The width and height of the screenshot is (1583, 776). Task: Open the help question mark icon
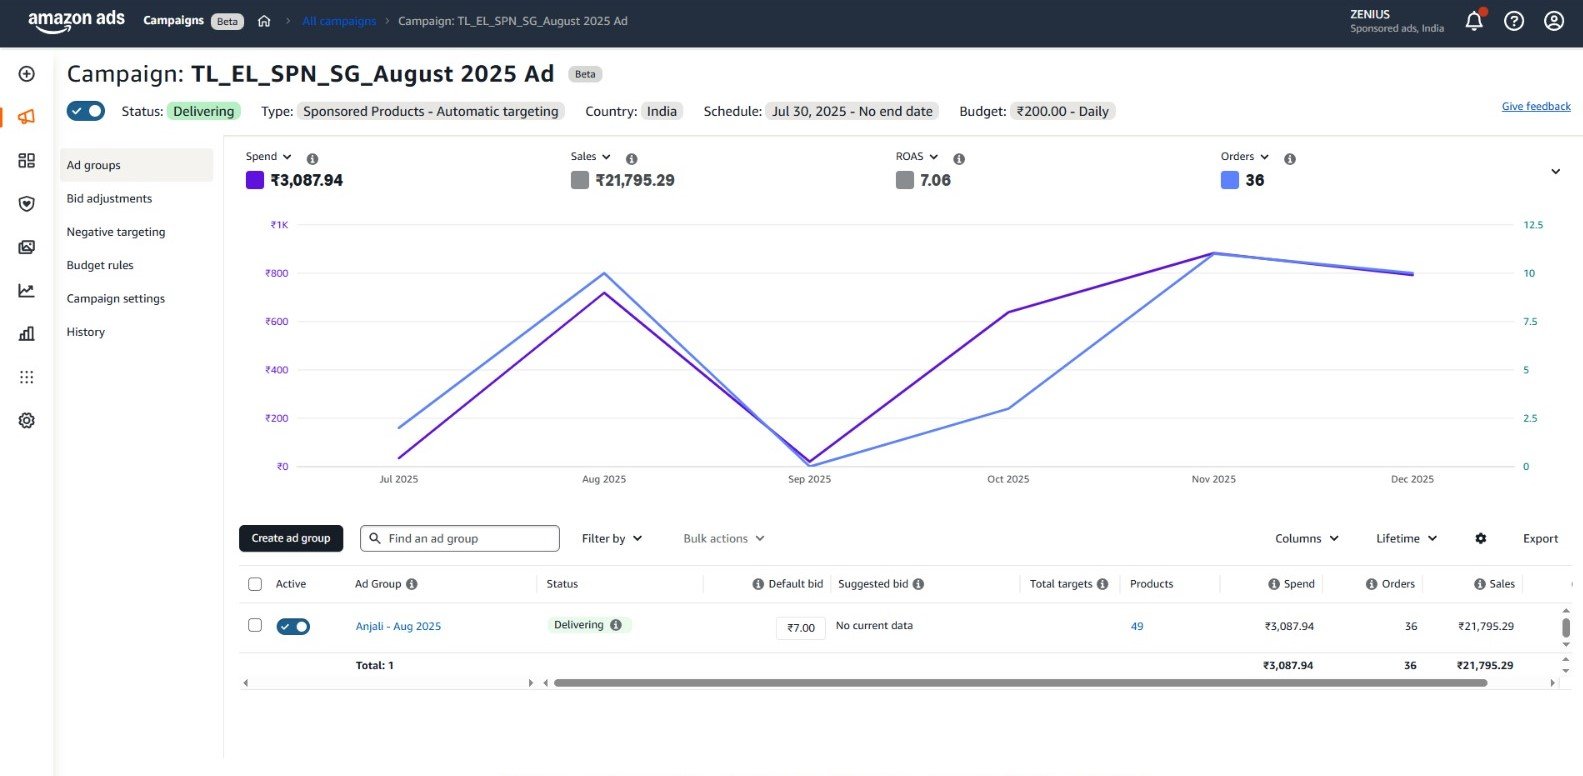tap(1514, 21)
